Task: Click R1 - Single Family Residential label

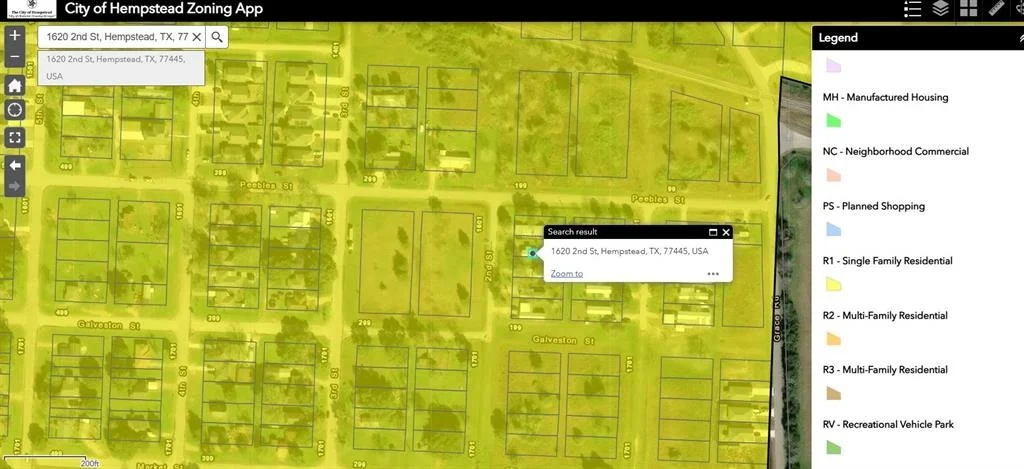Action: [x=887, y=261]
